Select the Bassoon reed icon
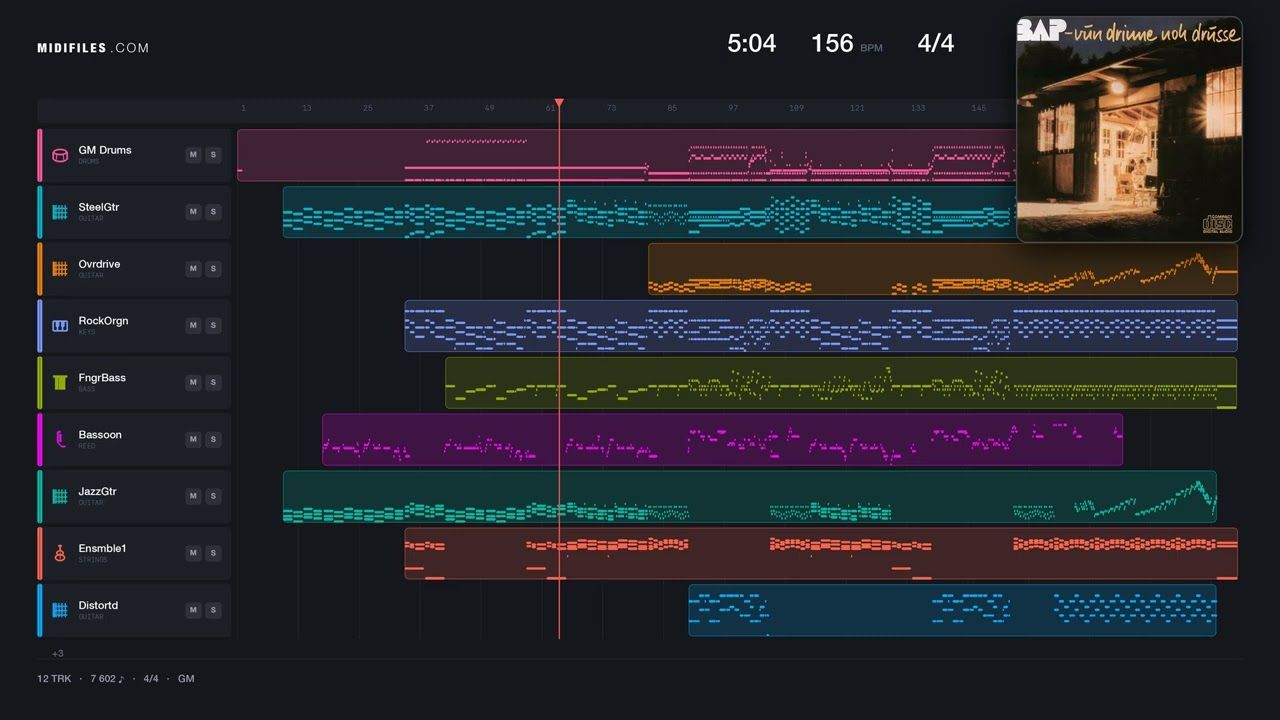 coord(60,440)
